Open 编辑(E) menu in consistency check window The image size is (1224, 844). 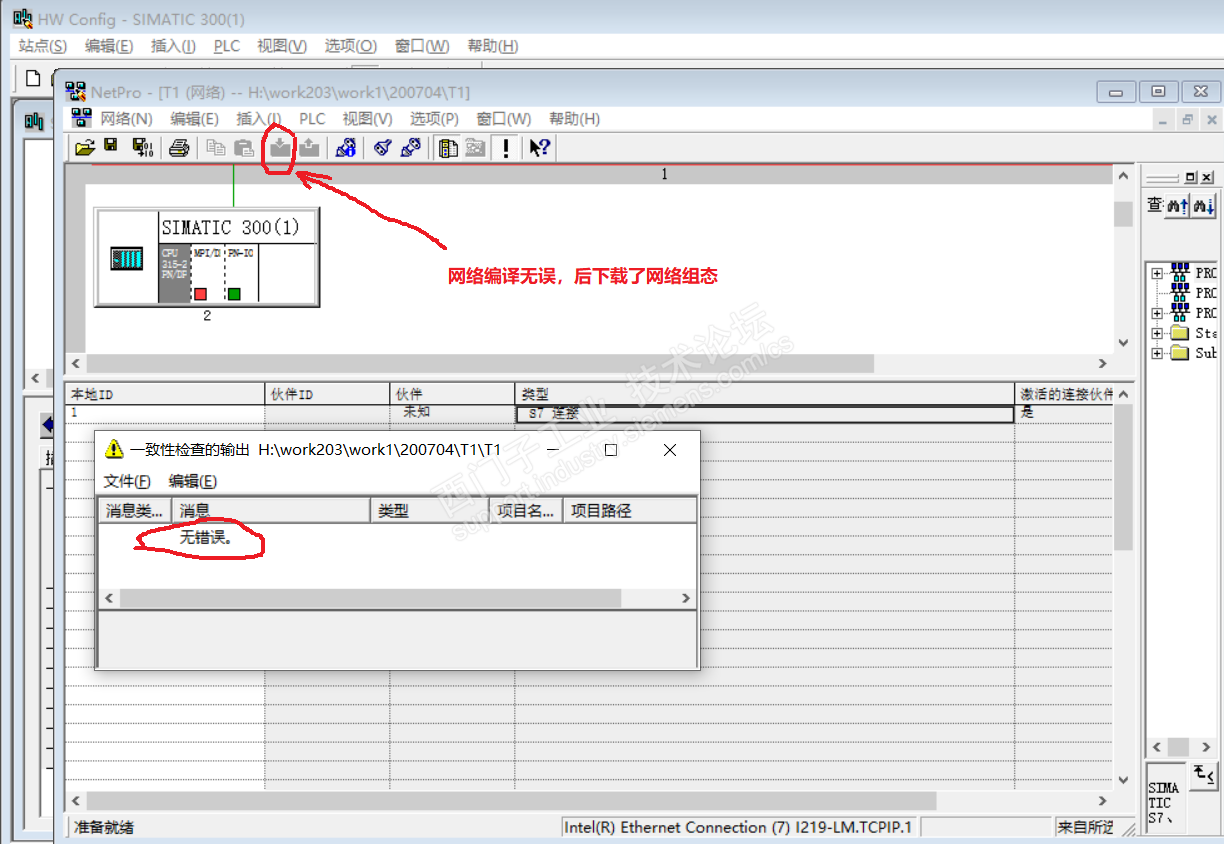(x=193, y=481)
